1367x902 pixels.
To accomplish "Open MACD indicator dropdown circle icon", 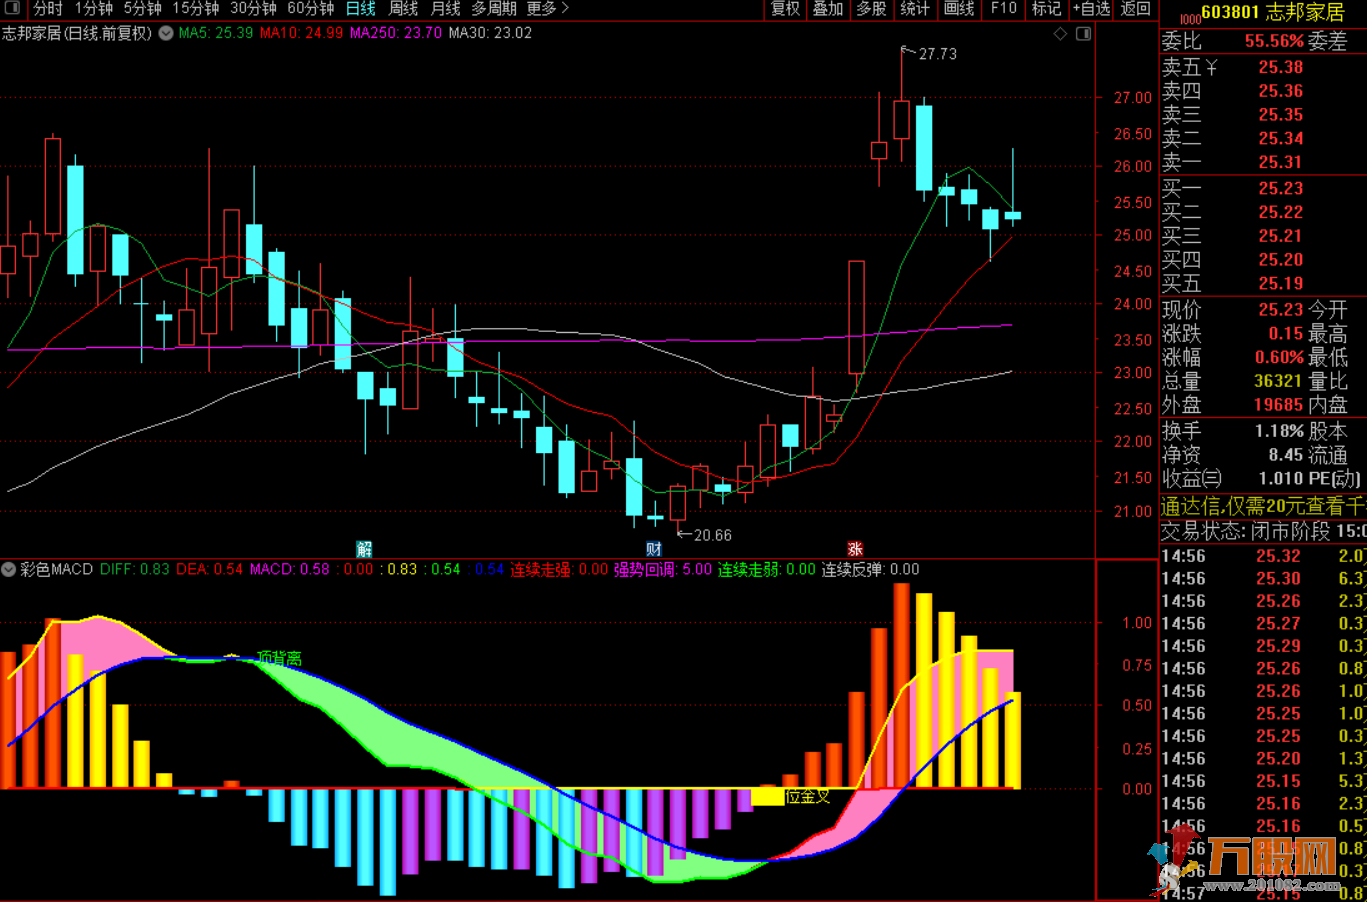I will [x=9, y=569].
